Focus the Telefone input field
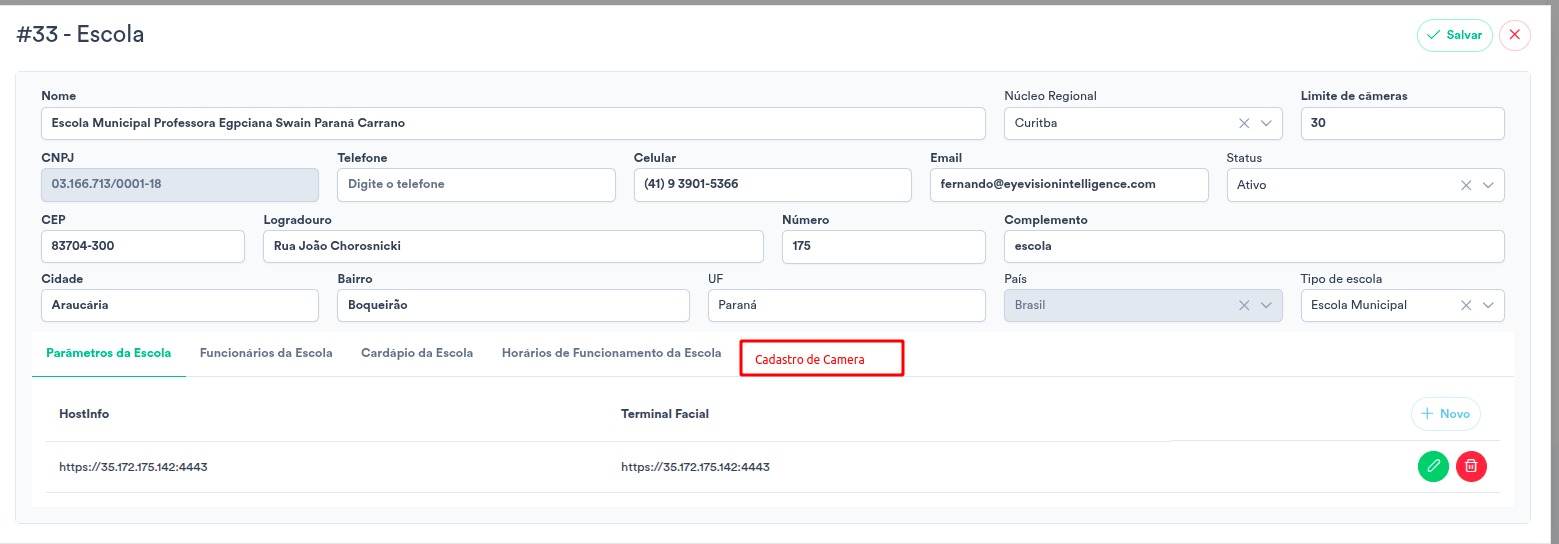 pyautogui.click(x=476, y=185)
